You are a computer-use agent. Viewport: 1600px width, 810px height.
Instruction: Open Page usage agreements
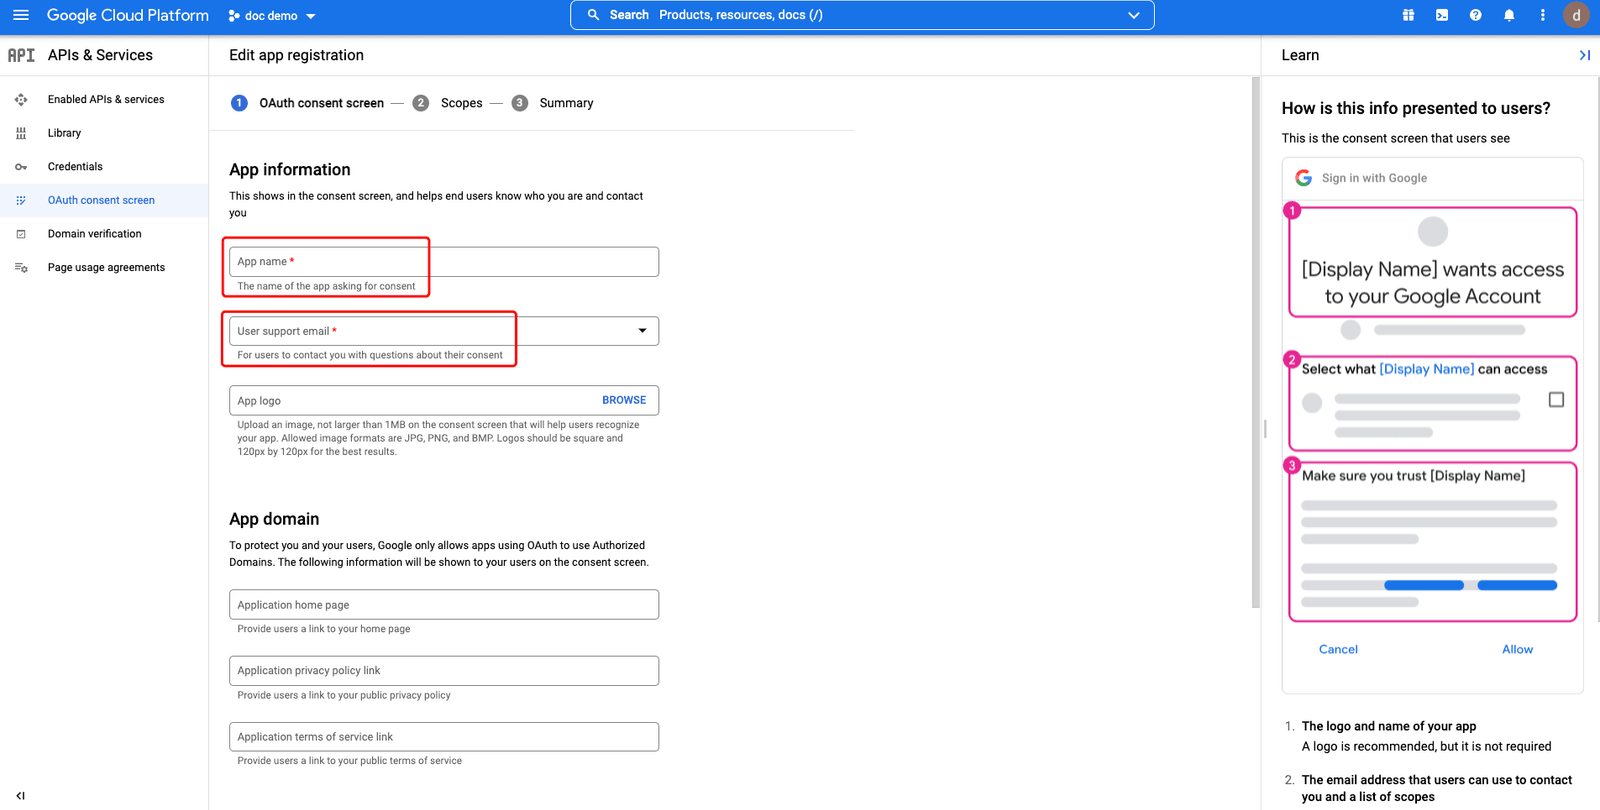click(x=106, y=267)
